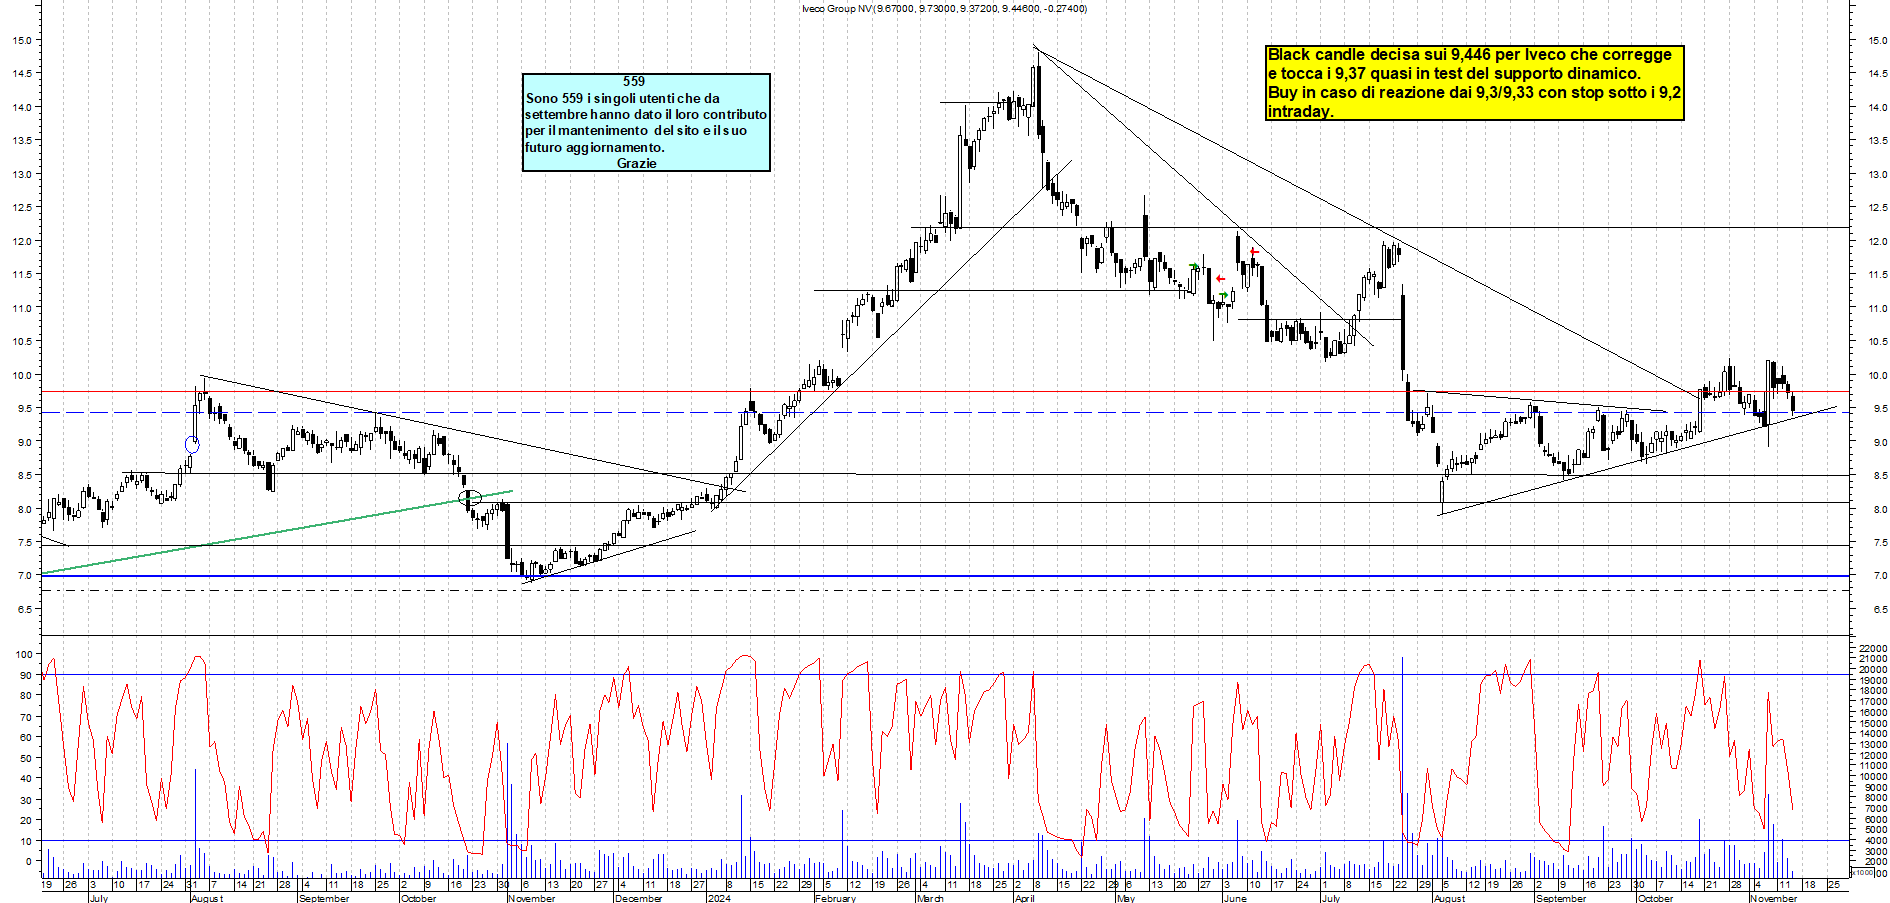The width and height of the screenshot is (1890, 903).
Task: Click the '12.0' price label on right axis
Action: [x=1877, y=241]
